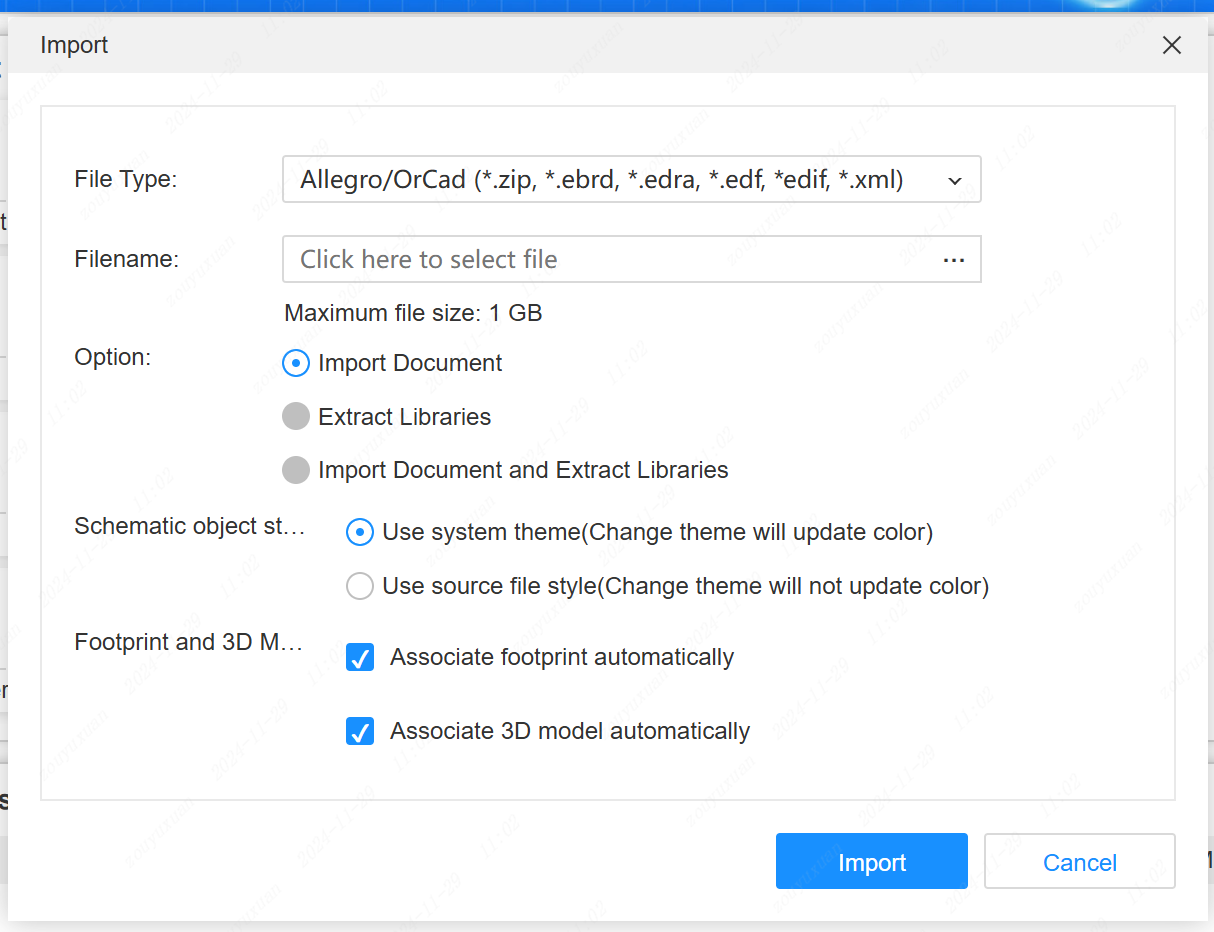1214x932 pixels.
Task: Click the browse ellipsis icon in Filename field
Action: pos(953,260)
